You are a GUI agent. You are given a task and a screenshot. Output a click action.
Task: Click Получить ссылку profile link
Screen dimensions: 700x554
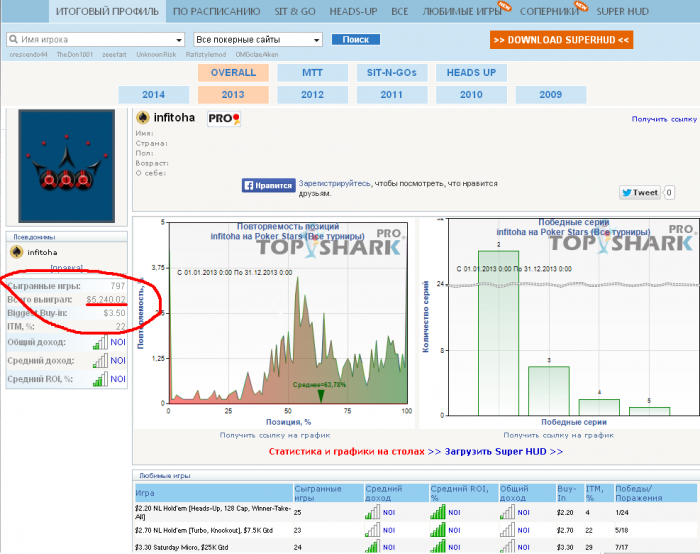click(664, 119)
